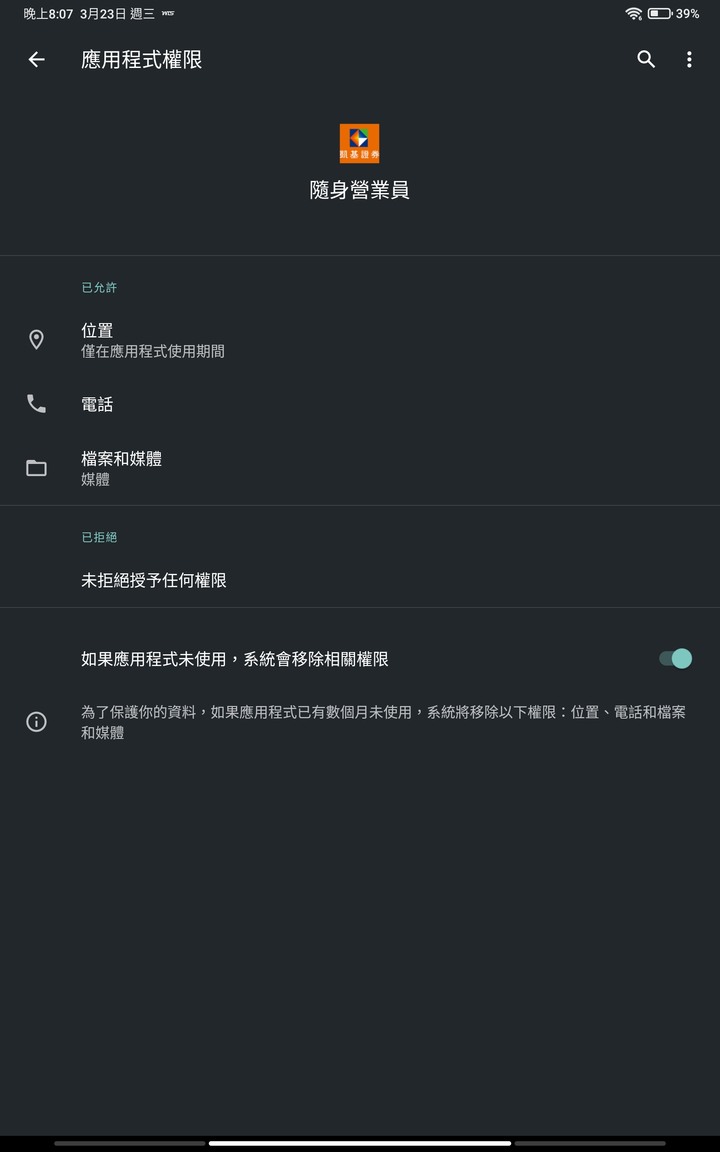Tap the 應用程式權限 page title
This screenshot has width=720, height=1152.
(x=141, y=60)
